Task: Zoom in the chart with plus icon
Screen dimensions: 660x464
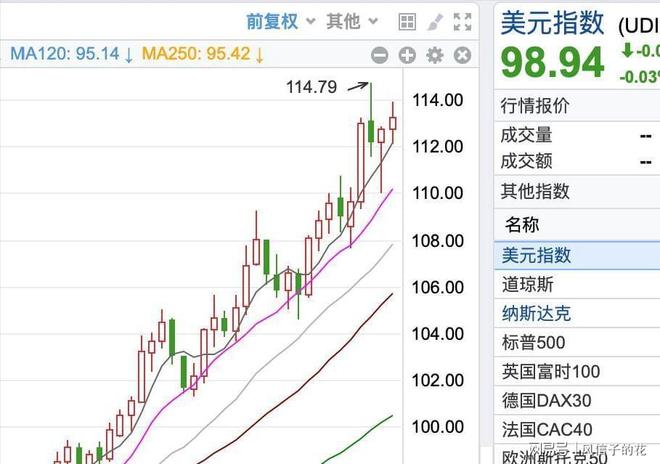Action: [407, 56]
